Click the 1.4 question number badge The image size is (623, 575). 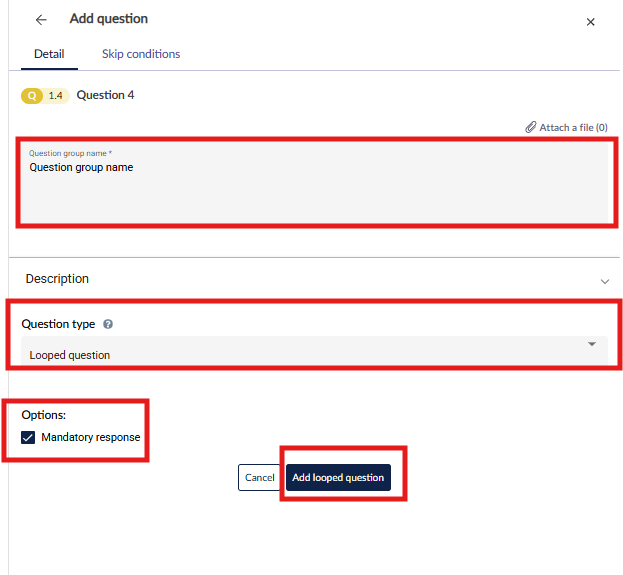58,96
